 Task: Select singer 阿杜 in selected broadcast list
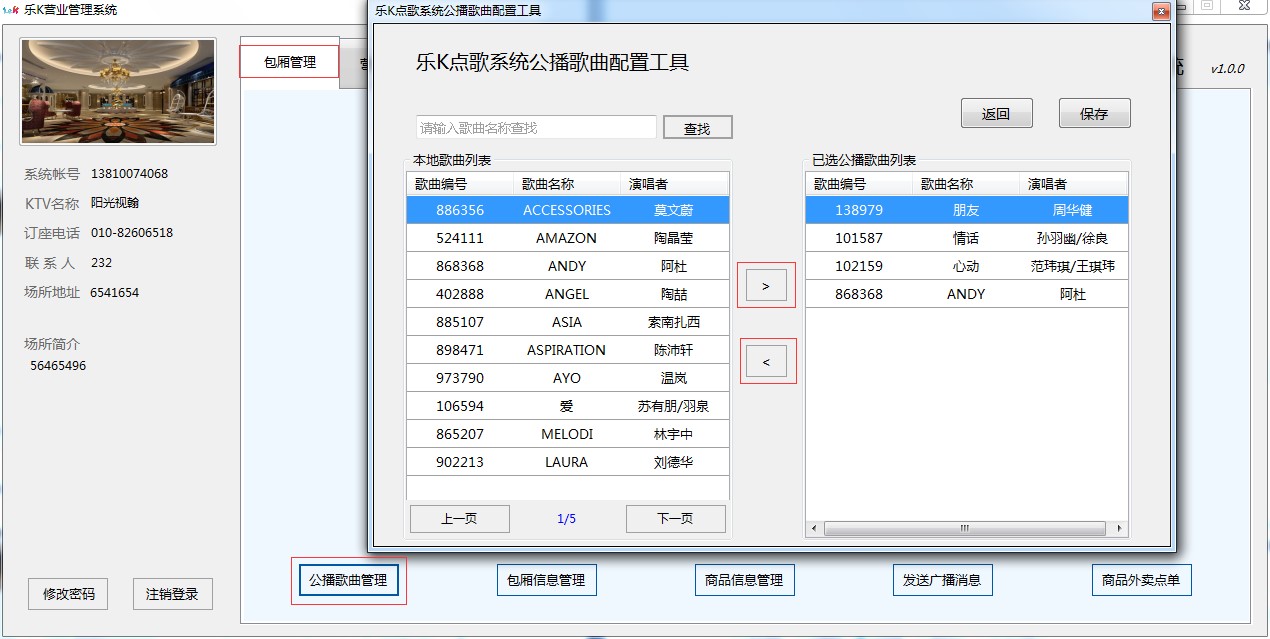click(x=1073, y=294)
